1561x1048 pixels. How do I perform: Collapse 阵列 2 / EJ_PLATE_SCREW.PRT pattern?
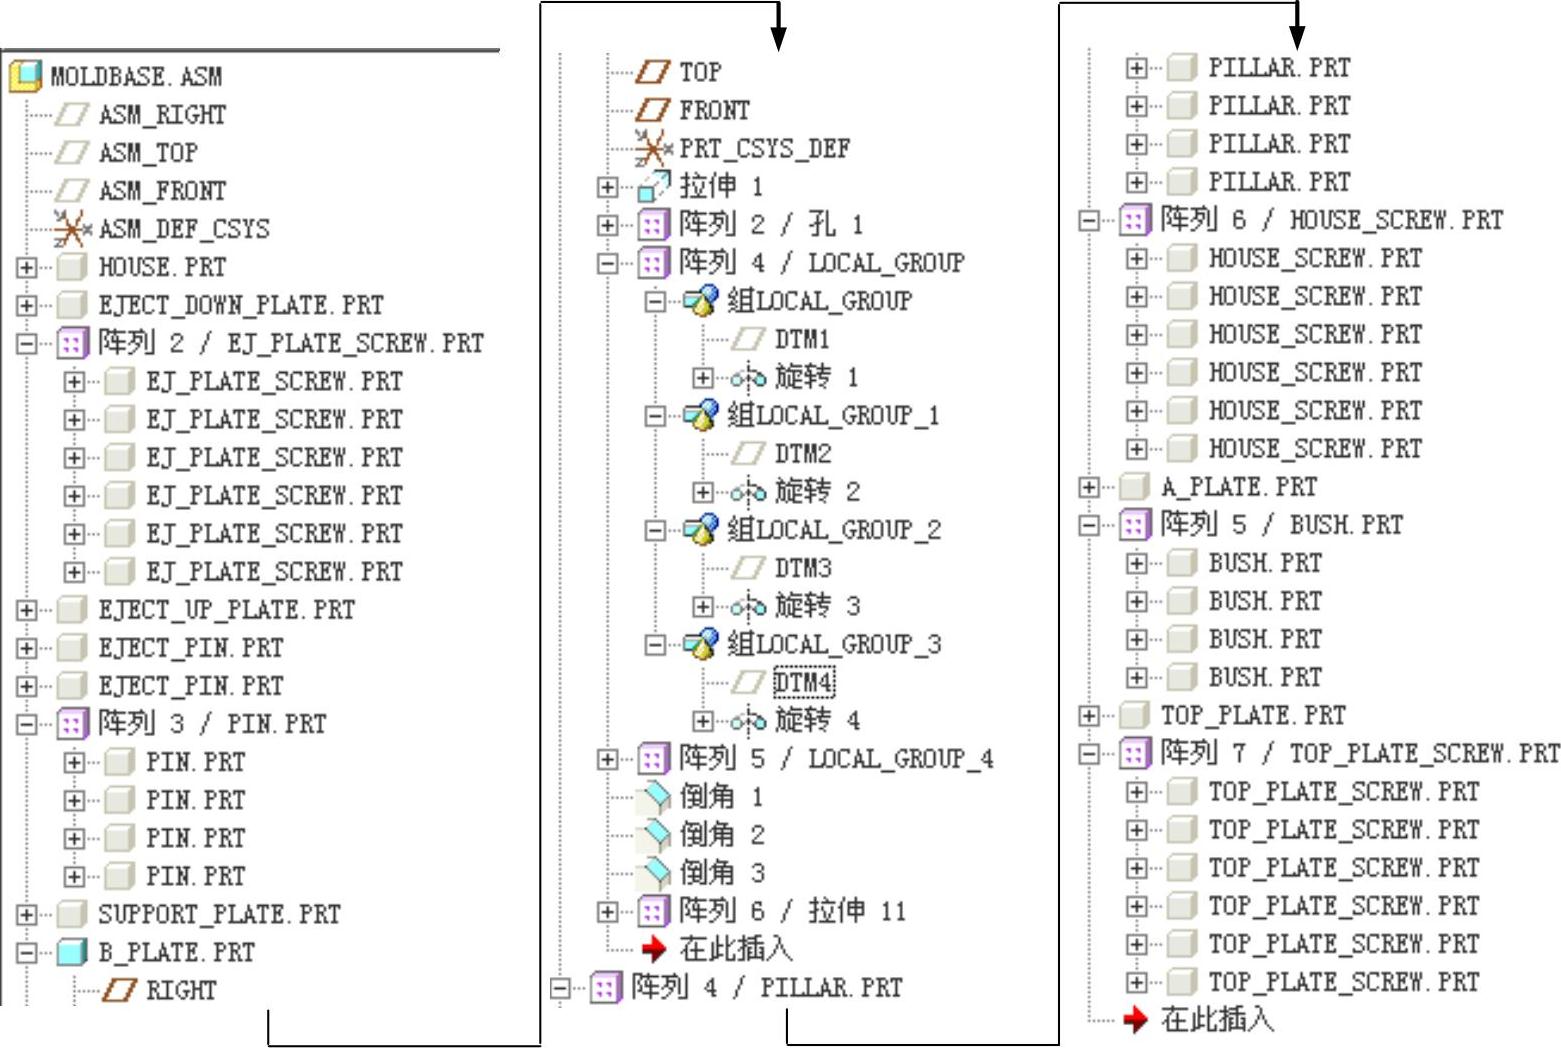[x=26, y=344]
